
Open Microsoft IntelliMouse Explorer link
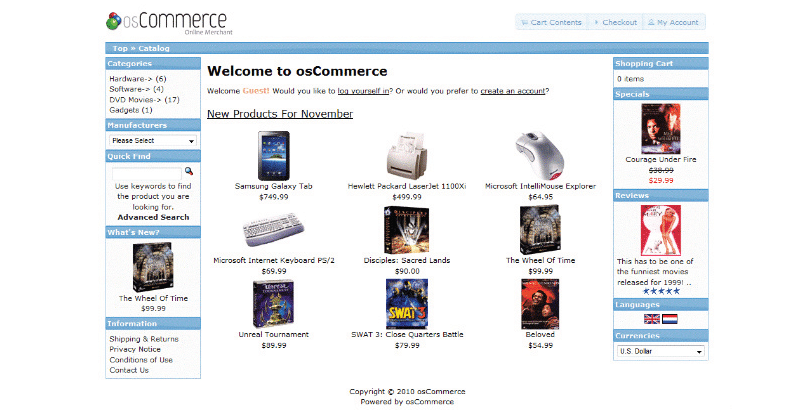(x=540, y=187)
